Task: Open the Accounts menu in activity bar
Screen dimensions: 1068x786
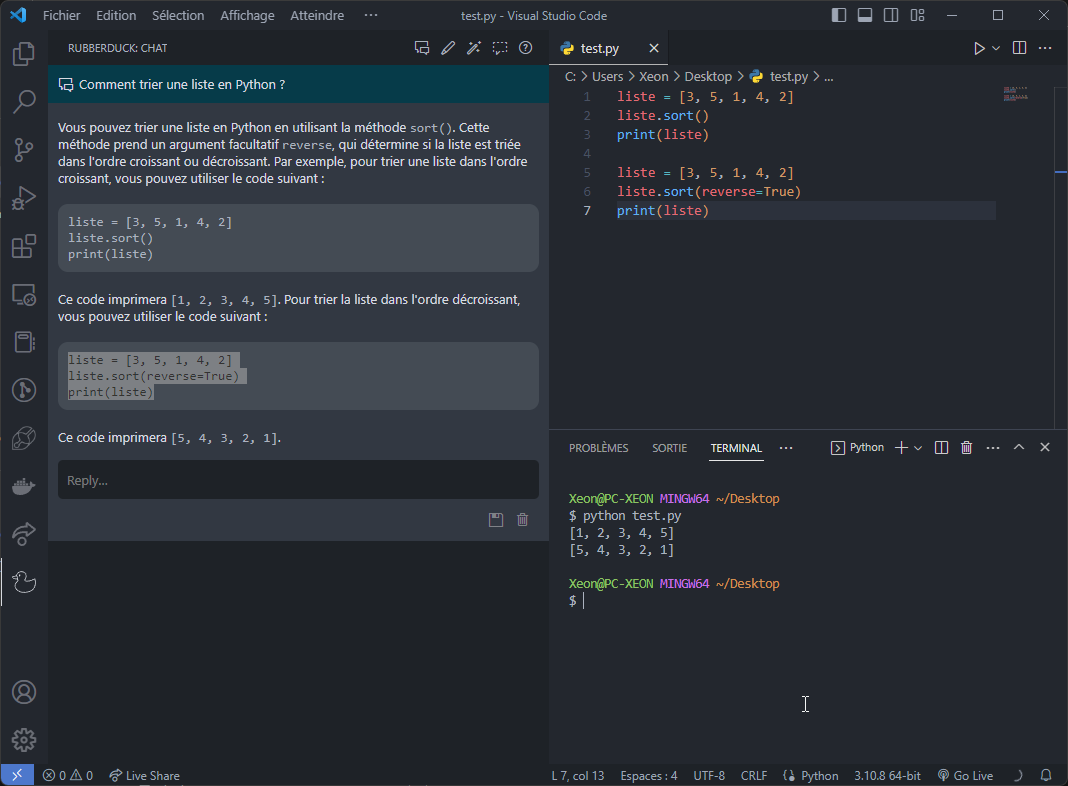Action: [x=24, y=692]
